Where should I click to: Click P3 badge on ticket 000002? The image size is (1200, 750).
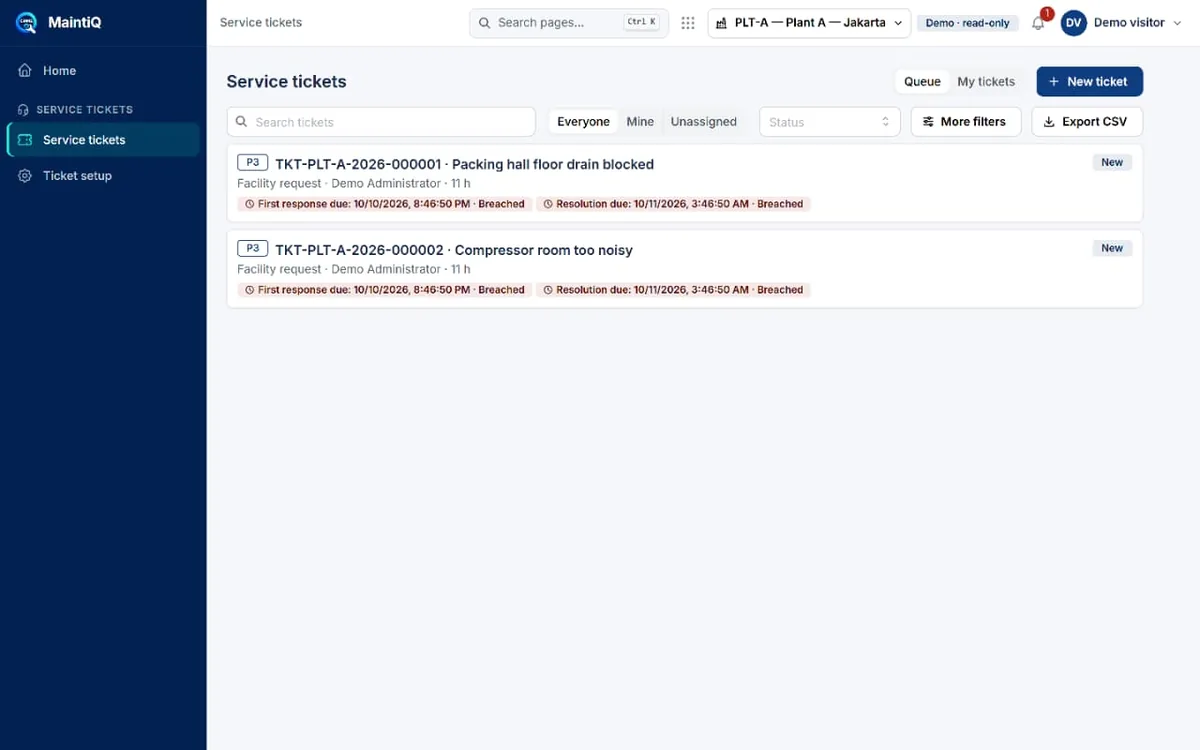[x=253, y=248]
